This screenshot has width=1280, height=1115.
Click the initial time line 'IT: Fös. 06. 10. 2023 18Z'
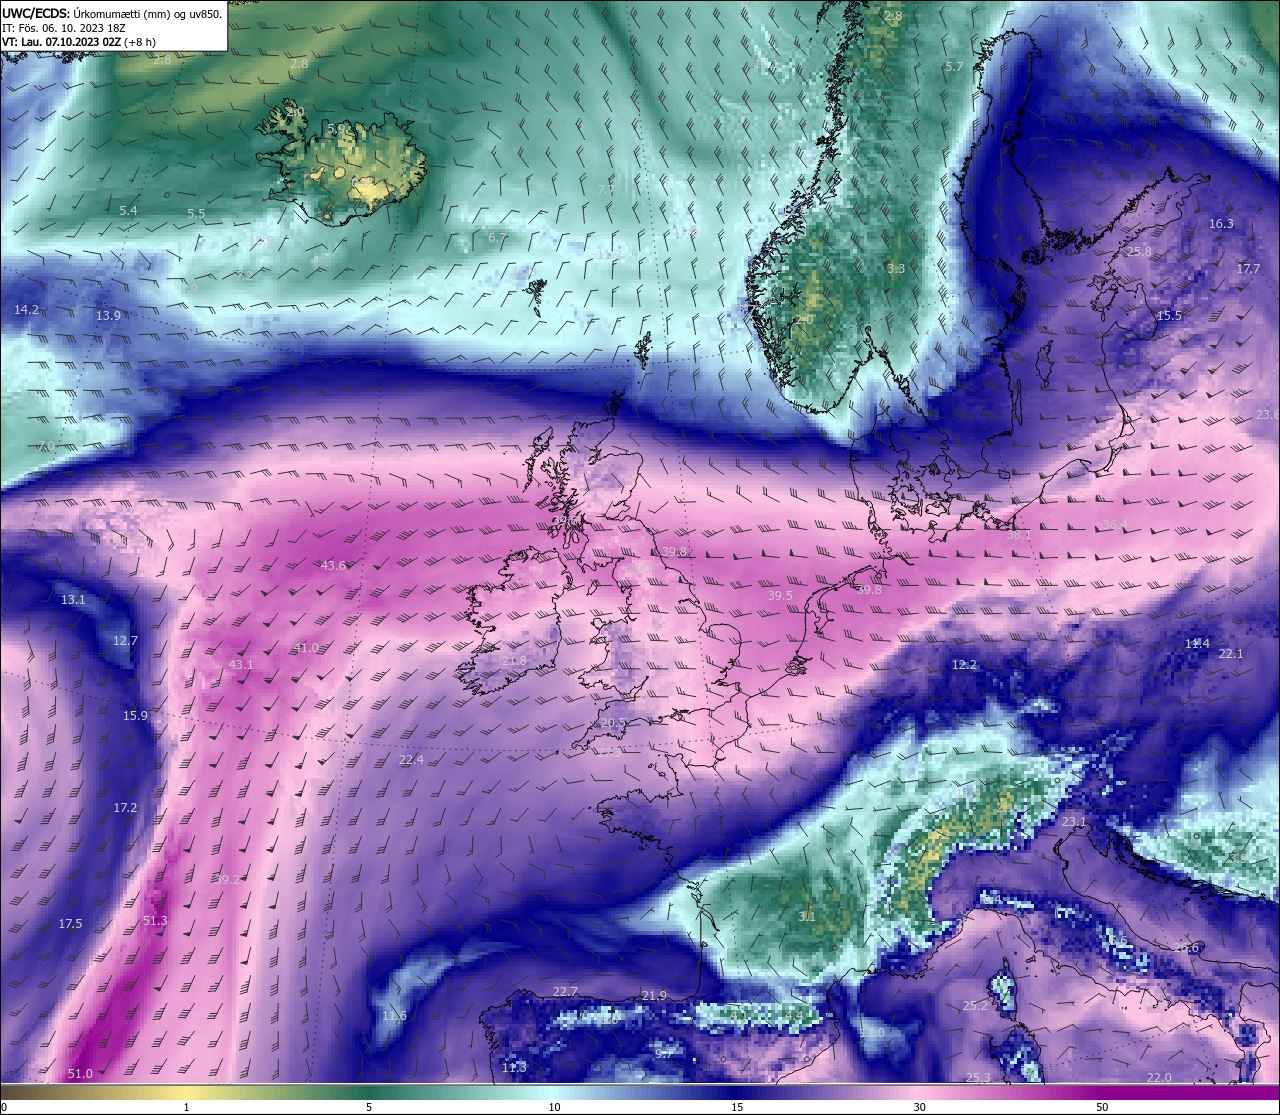coord(64,28)
